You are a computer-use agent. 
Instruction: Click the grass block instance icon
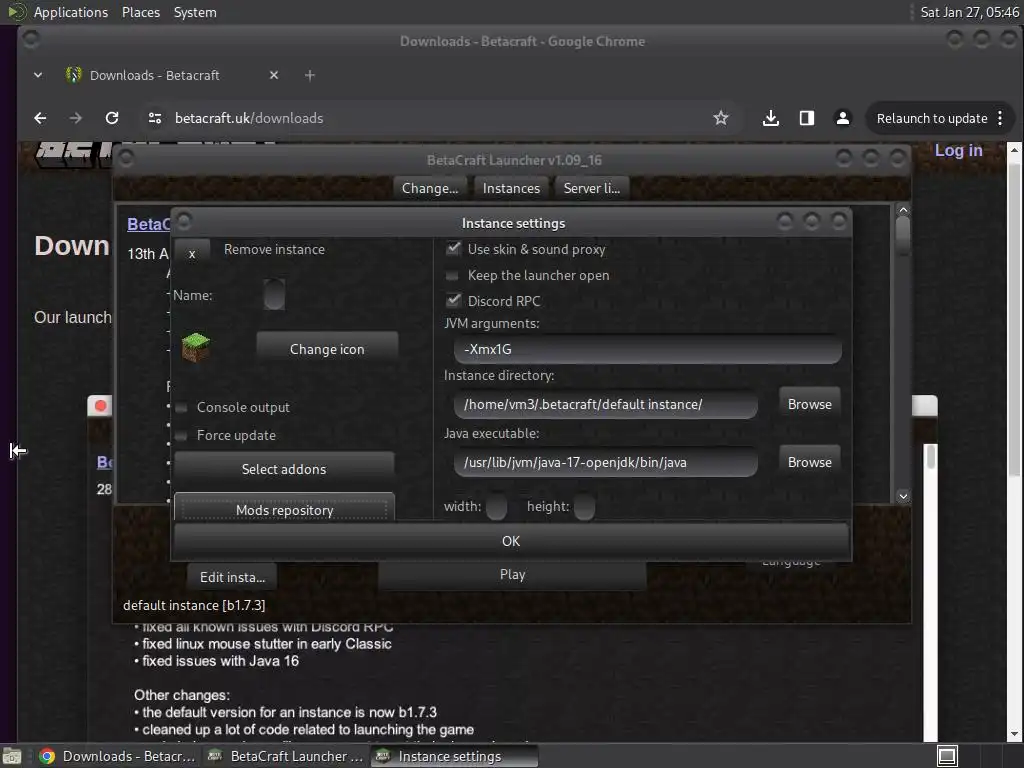coord(195,347)
